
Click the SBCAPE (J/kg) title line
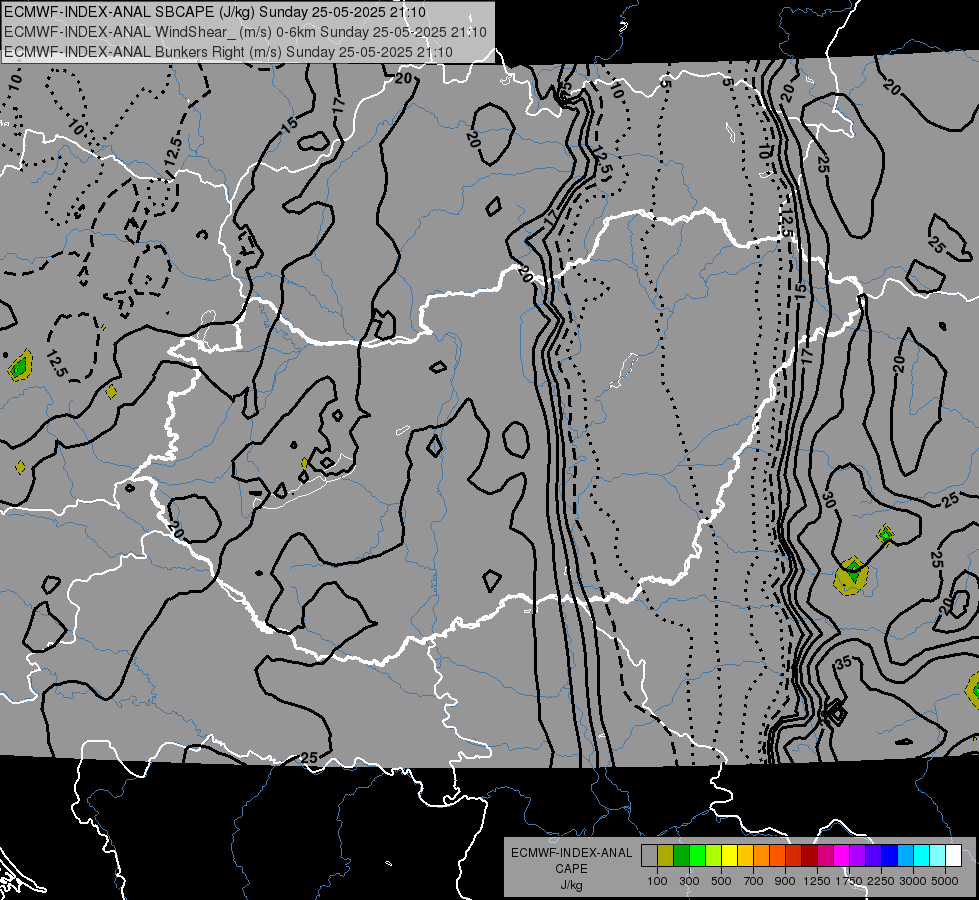coord(215,12)
